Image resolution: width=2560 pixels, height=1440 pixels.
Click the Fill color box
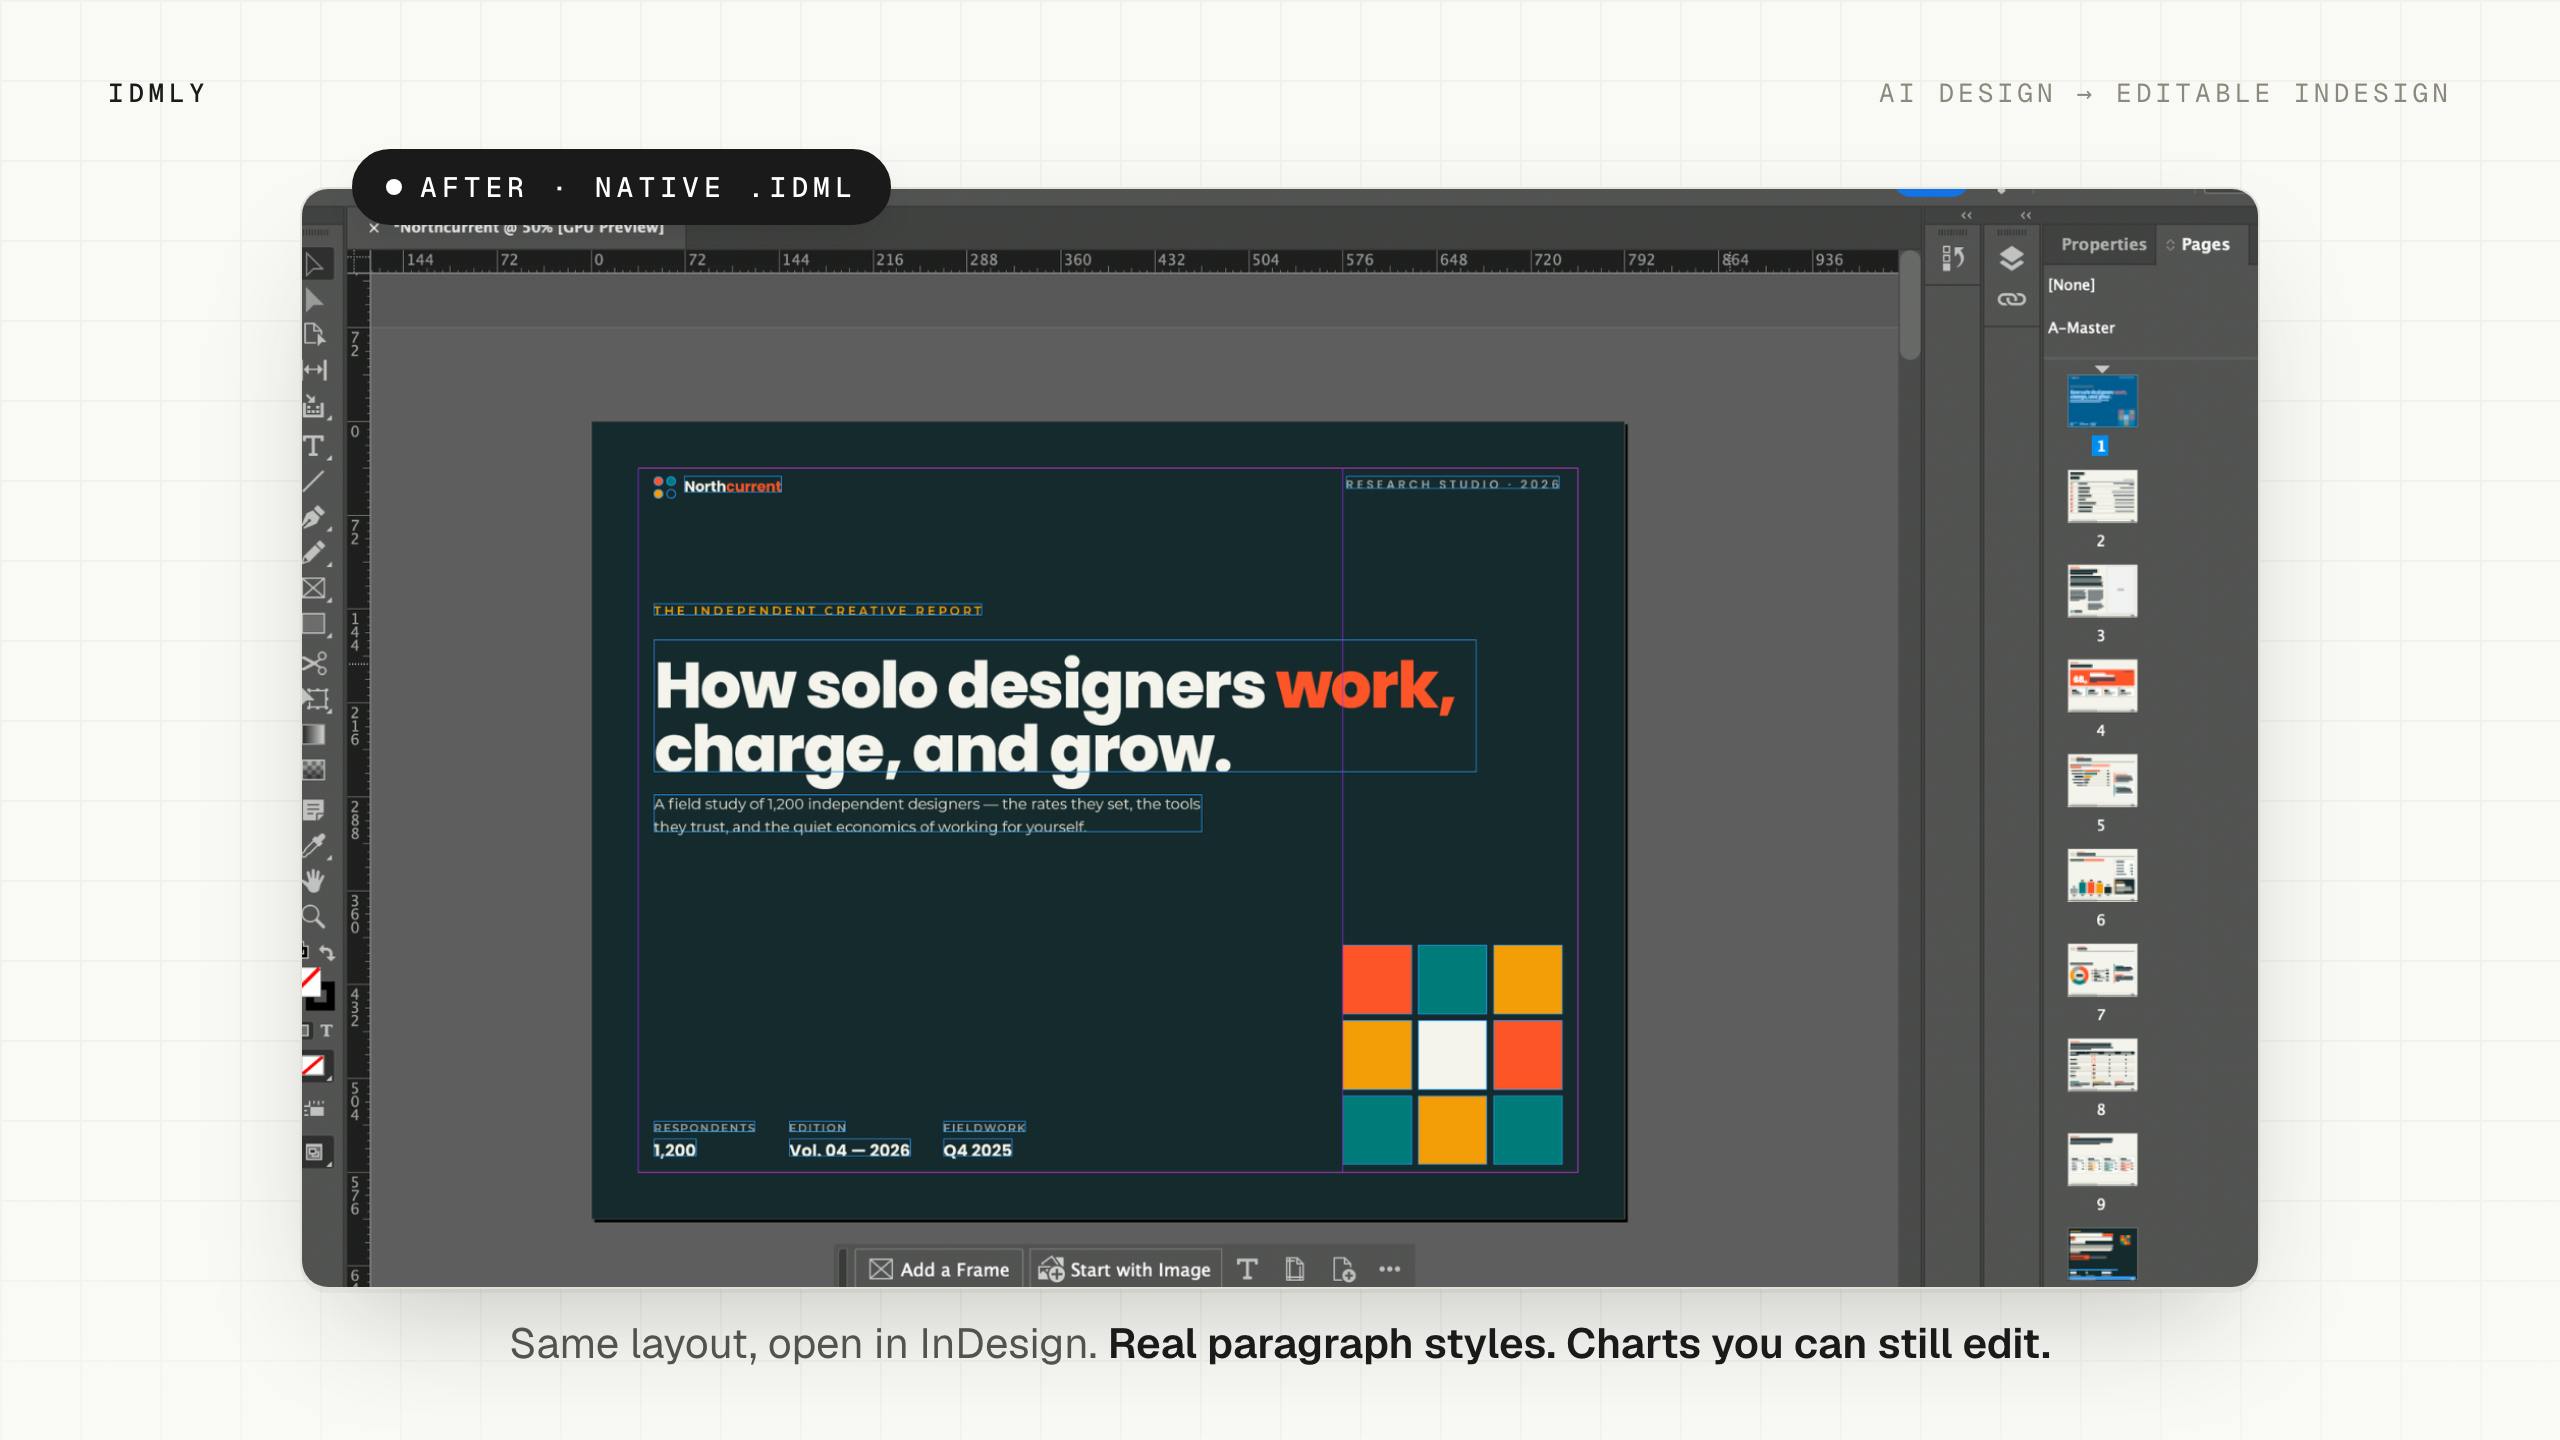coord(311,981)
